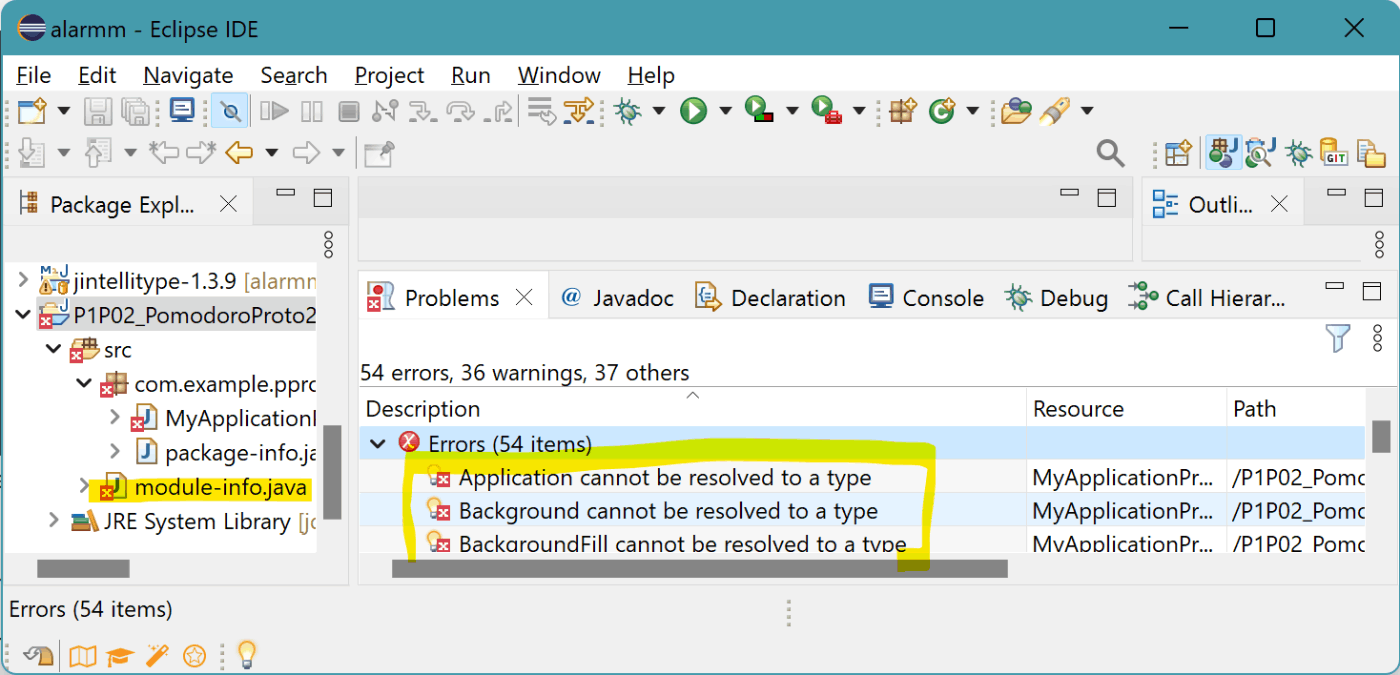The width and height of the screenshot is (1400, 675).
Task: Click the New Java Package icon
Action: [903, 110]
